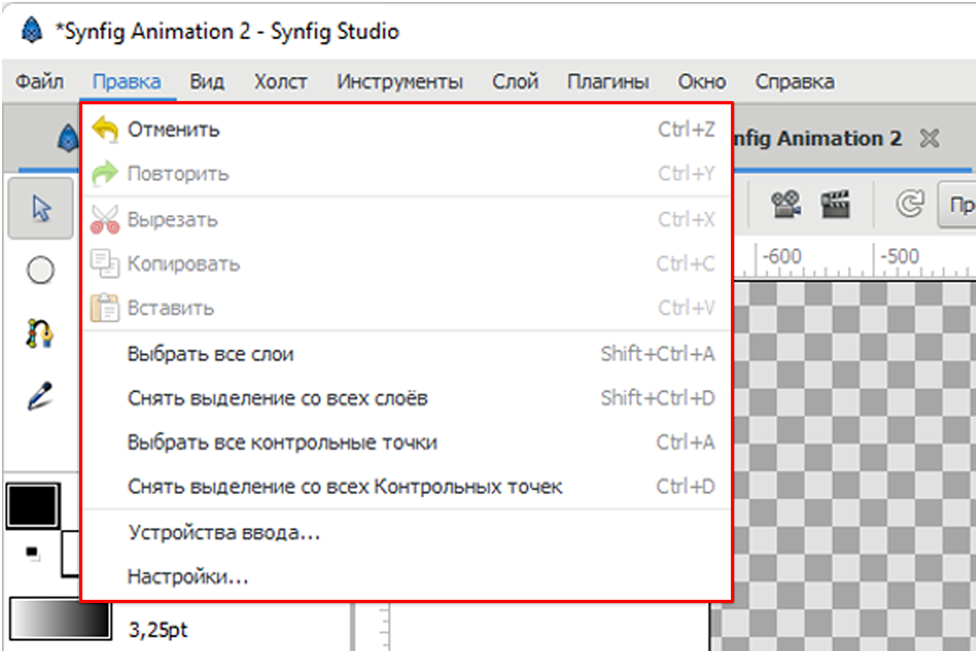Open Настройки… preferences
This screenshot has width=978, height=653.
(x=407, y=577)
